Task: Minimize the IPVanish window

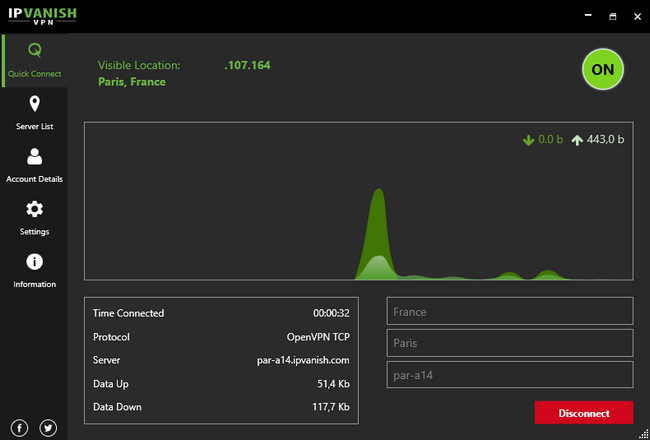Action: (x=588, y=16)
